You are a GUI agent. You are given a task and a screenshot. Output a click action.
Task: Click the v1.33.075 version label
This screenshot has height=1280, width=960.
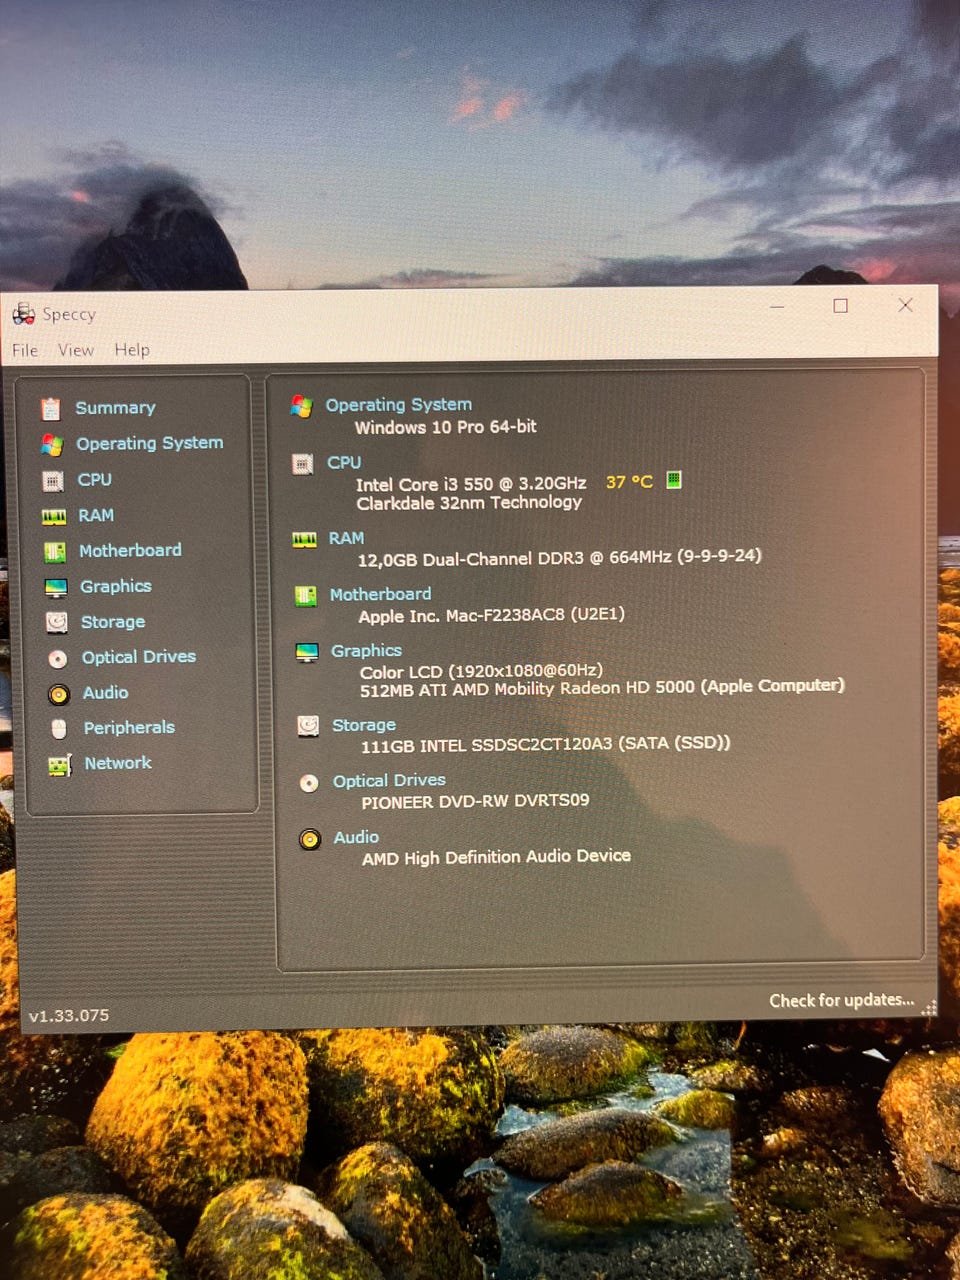coord(69,1016)
